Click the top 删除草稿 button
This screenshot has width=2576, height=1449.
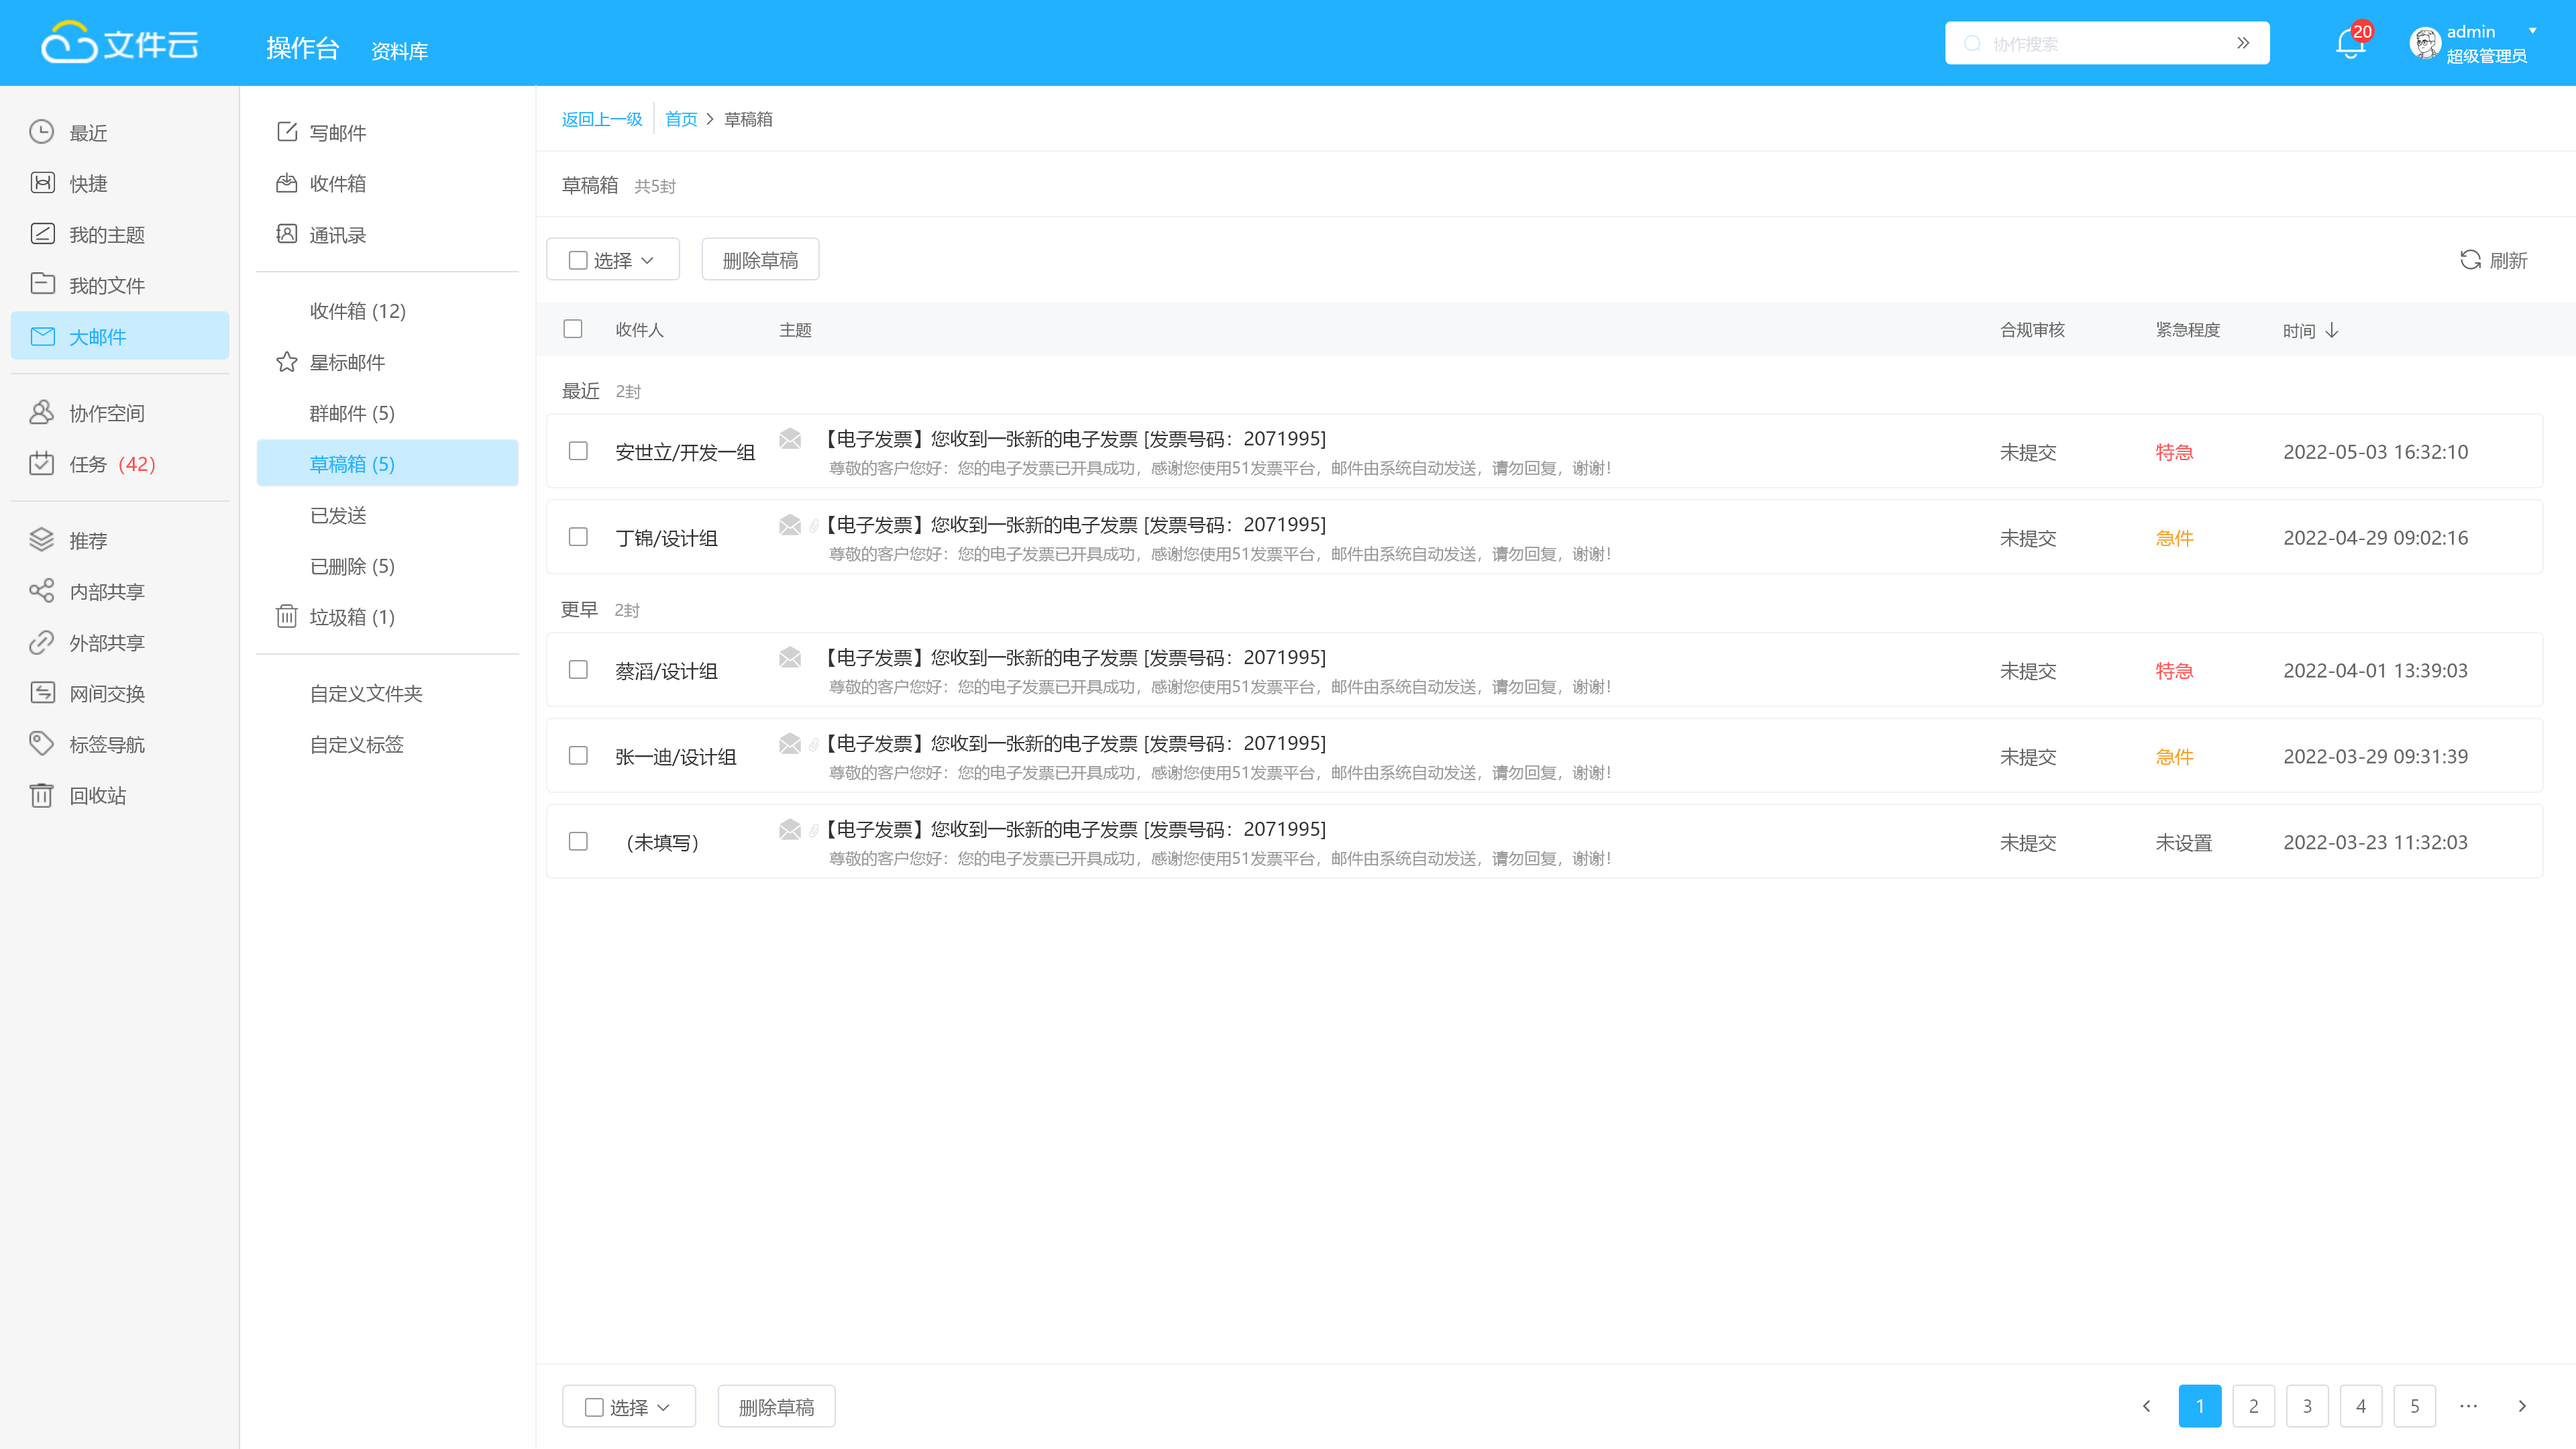(x=760, y=260)
